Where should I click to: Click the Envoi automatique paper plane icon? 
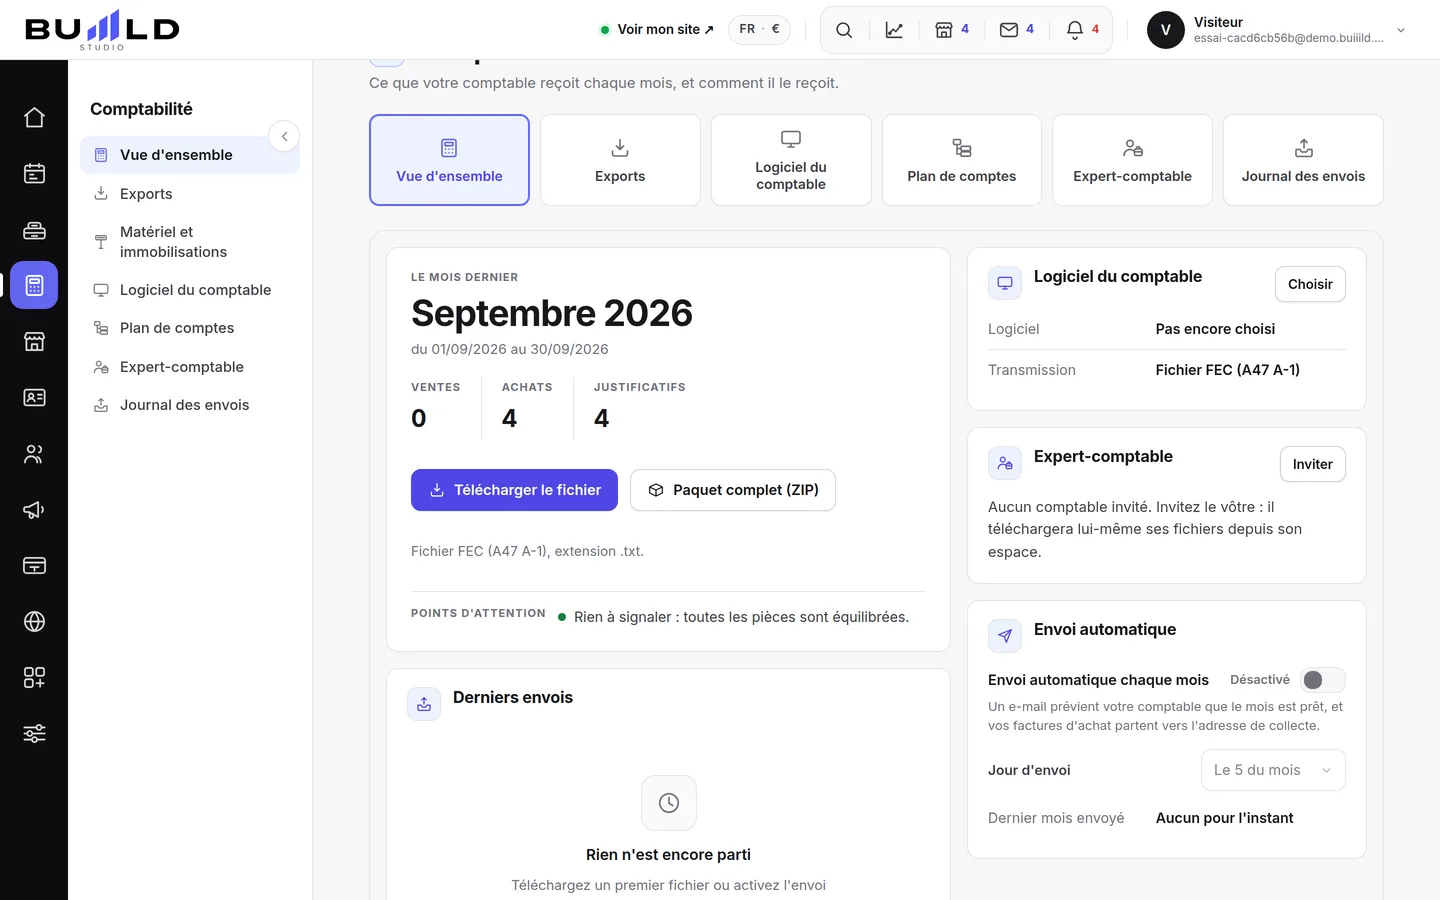(1005, 636)
